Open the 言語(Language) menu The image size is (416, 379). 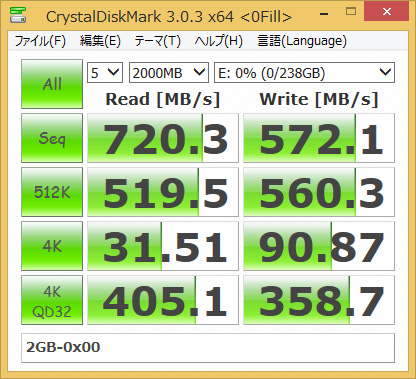point(302,41)
